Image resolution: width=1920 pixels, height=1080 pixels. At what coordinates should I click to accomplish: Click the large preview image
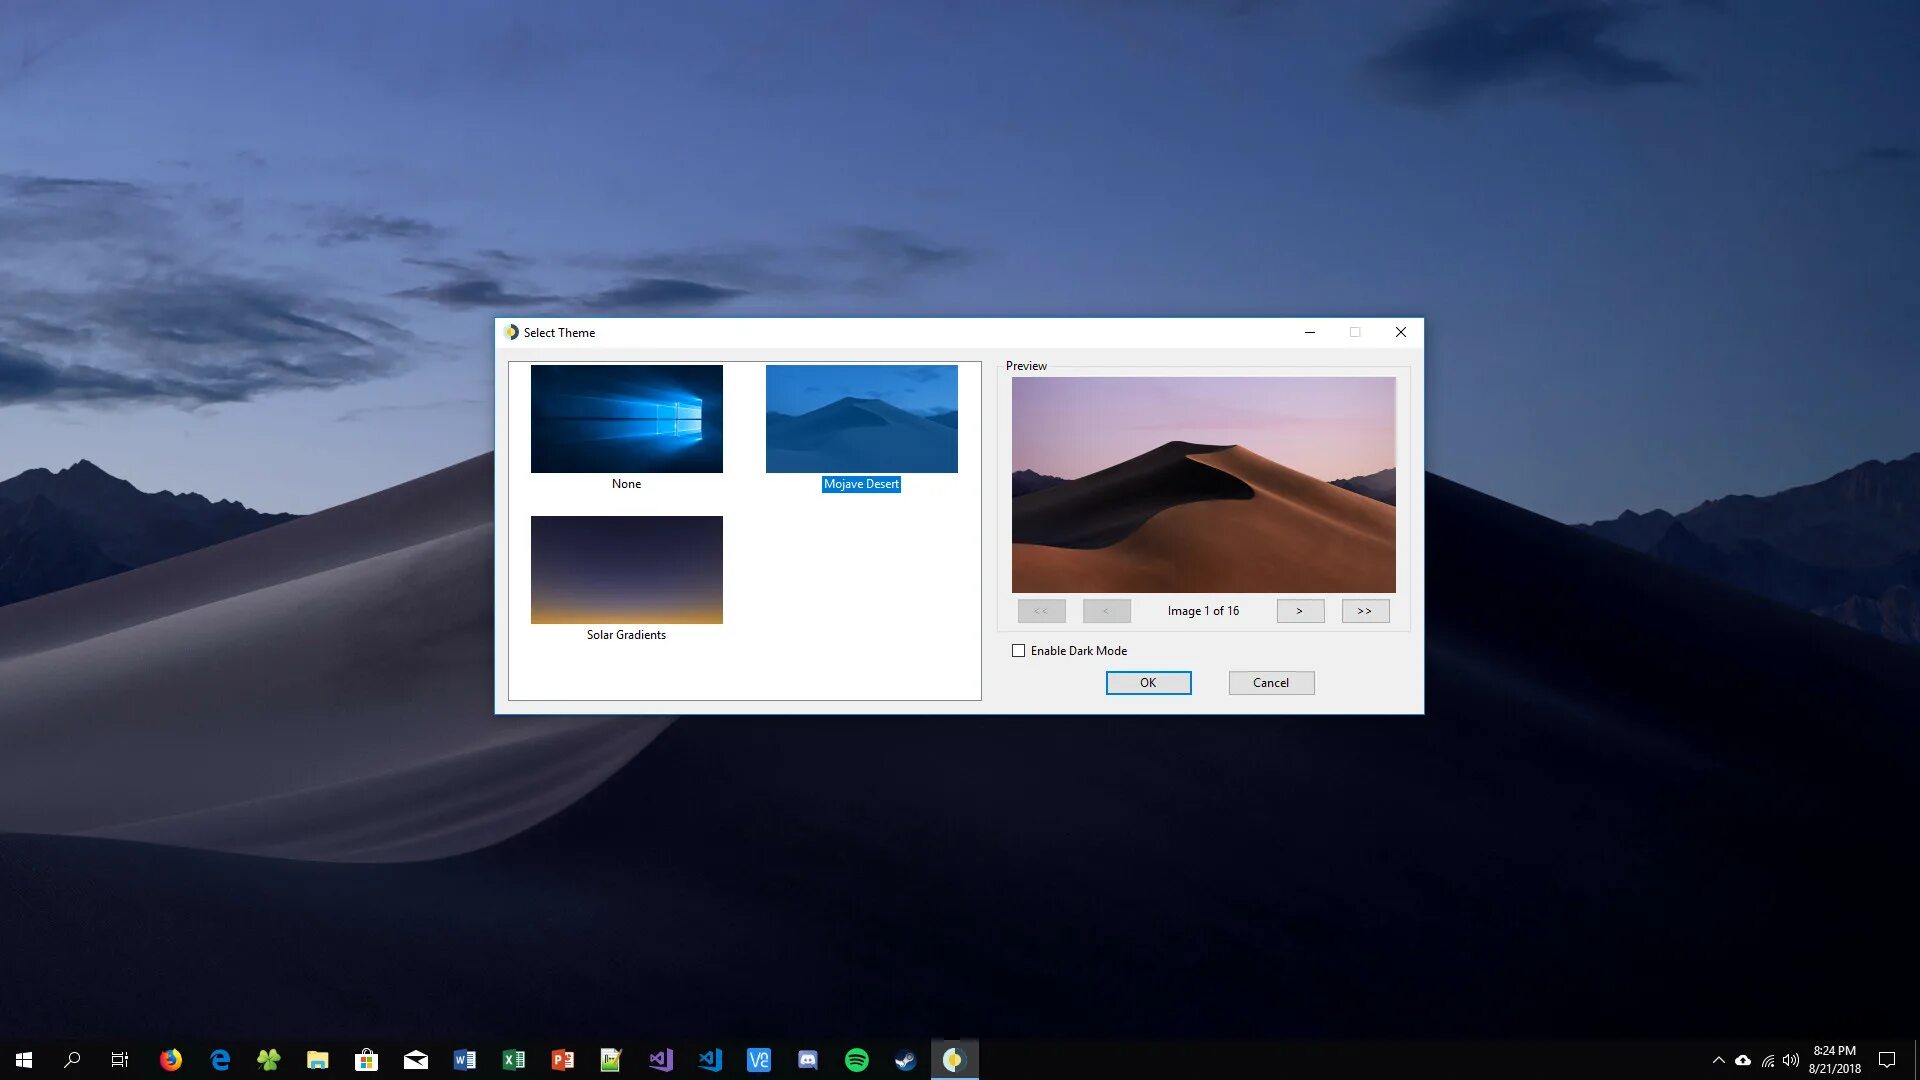pos(1203,485)
